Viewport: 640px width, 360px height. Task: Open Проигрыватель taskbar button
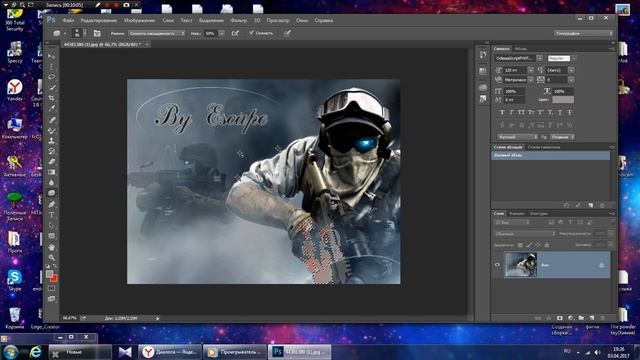point(235,352)
